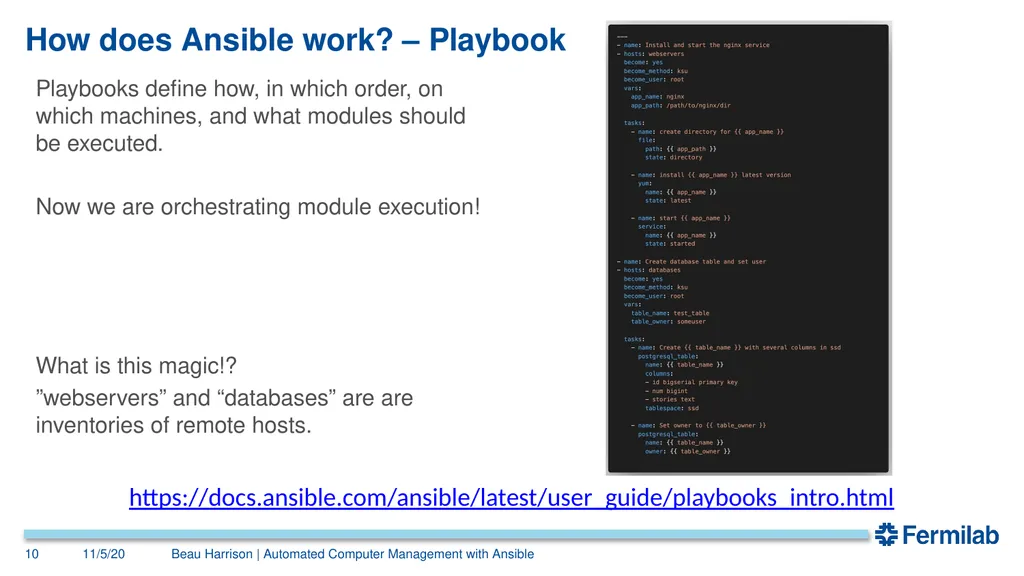
Task: Click the paragraph starting "Playbooks define how"
Action: pyautogui.click(x=251, y=116)
